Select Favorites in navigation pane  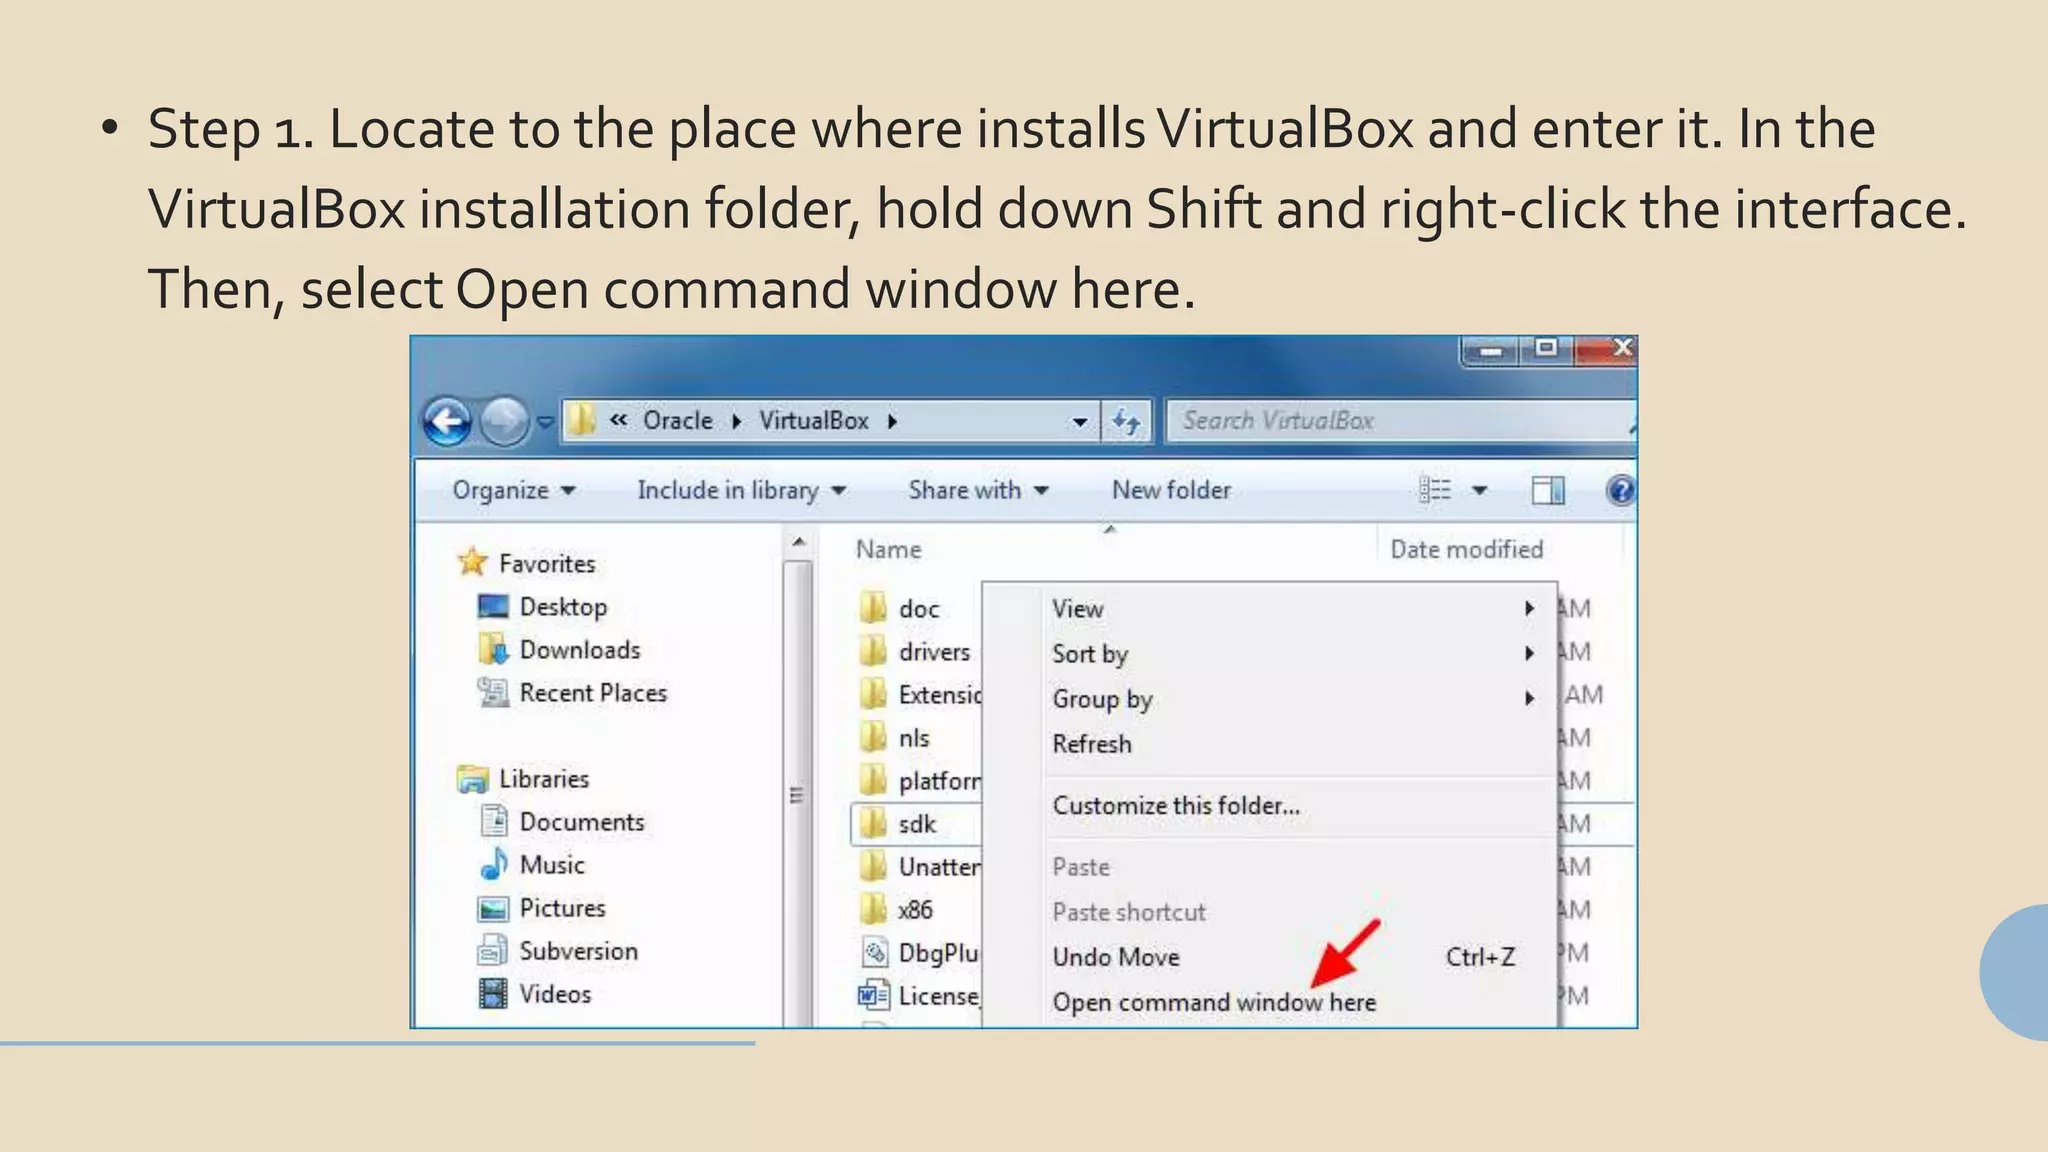(547, 564)
